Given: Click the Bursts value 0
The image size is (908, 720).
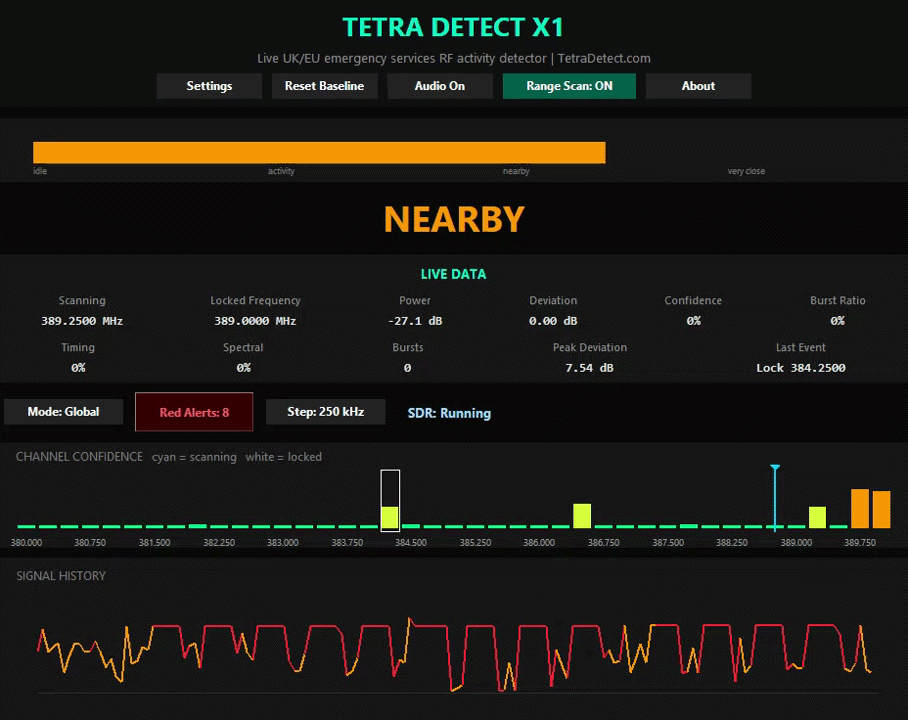Looking at the screenshot, I should coord(408,368).
